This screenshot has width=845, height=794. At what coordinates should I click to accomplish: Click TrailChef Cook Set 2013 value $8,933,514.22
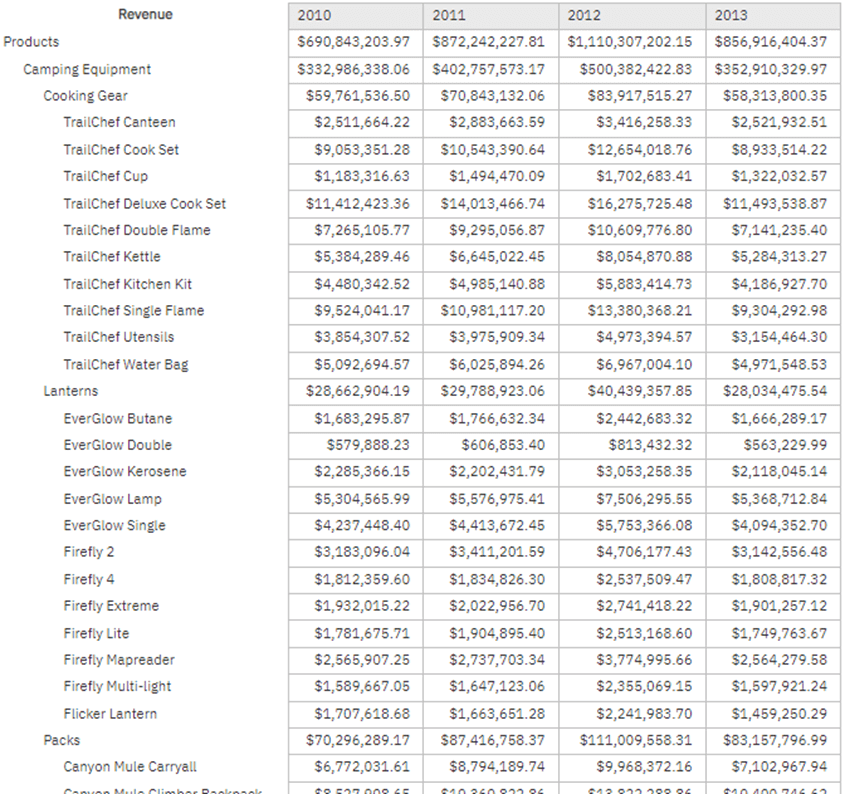tap(779, 150)
